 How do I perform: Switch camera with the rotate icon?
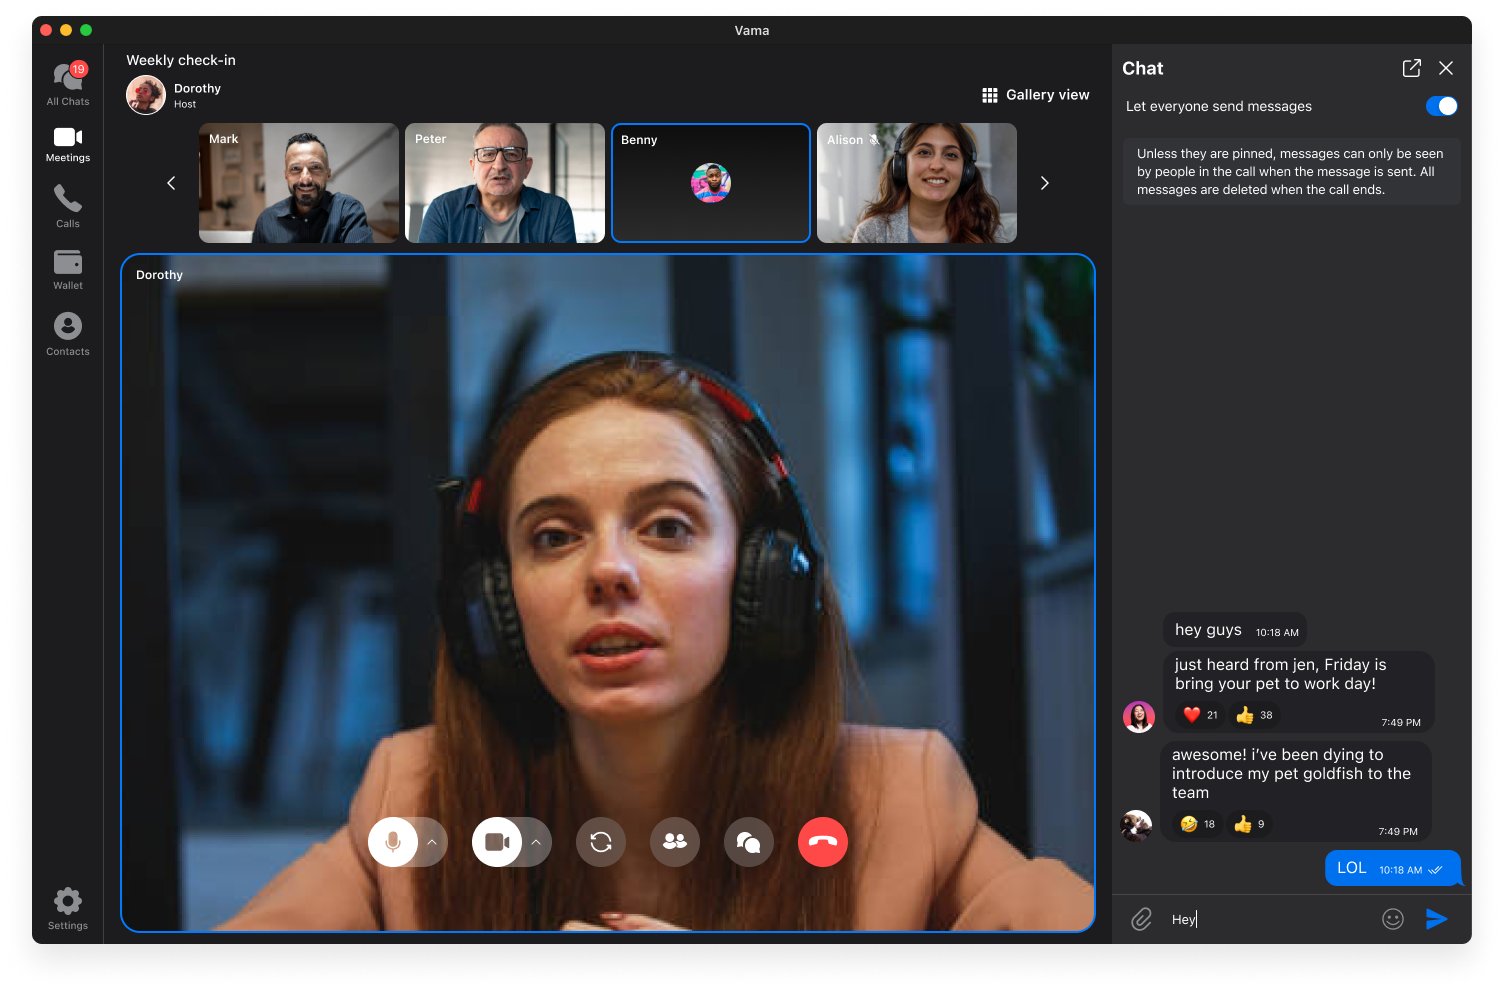(x=601, y=842)
